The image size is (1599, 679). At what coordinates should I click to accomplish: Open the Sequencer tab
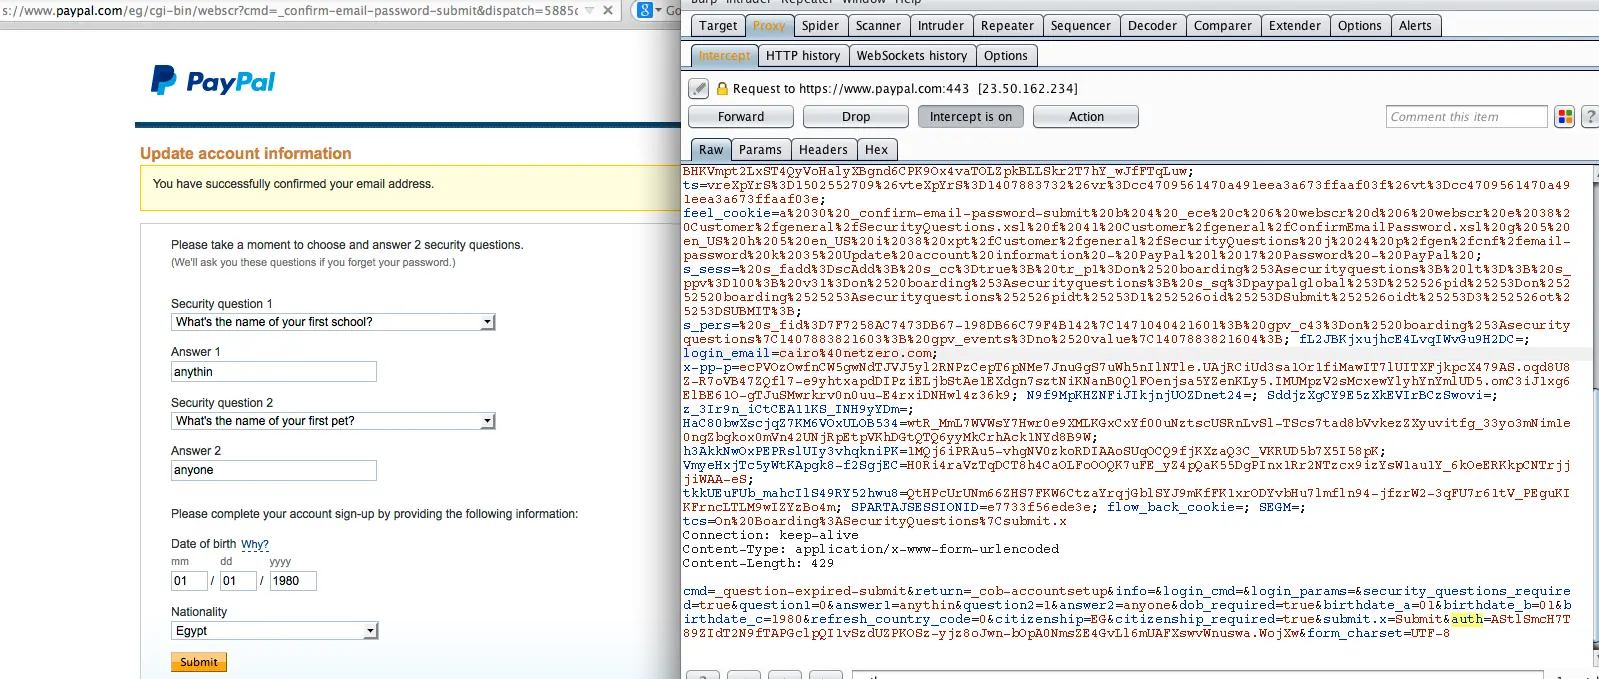coord(1080,26)
